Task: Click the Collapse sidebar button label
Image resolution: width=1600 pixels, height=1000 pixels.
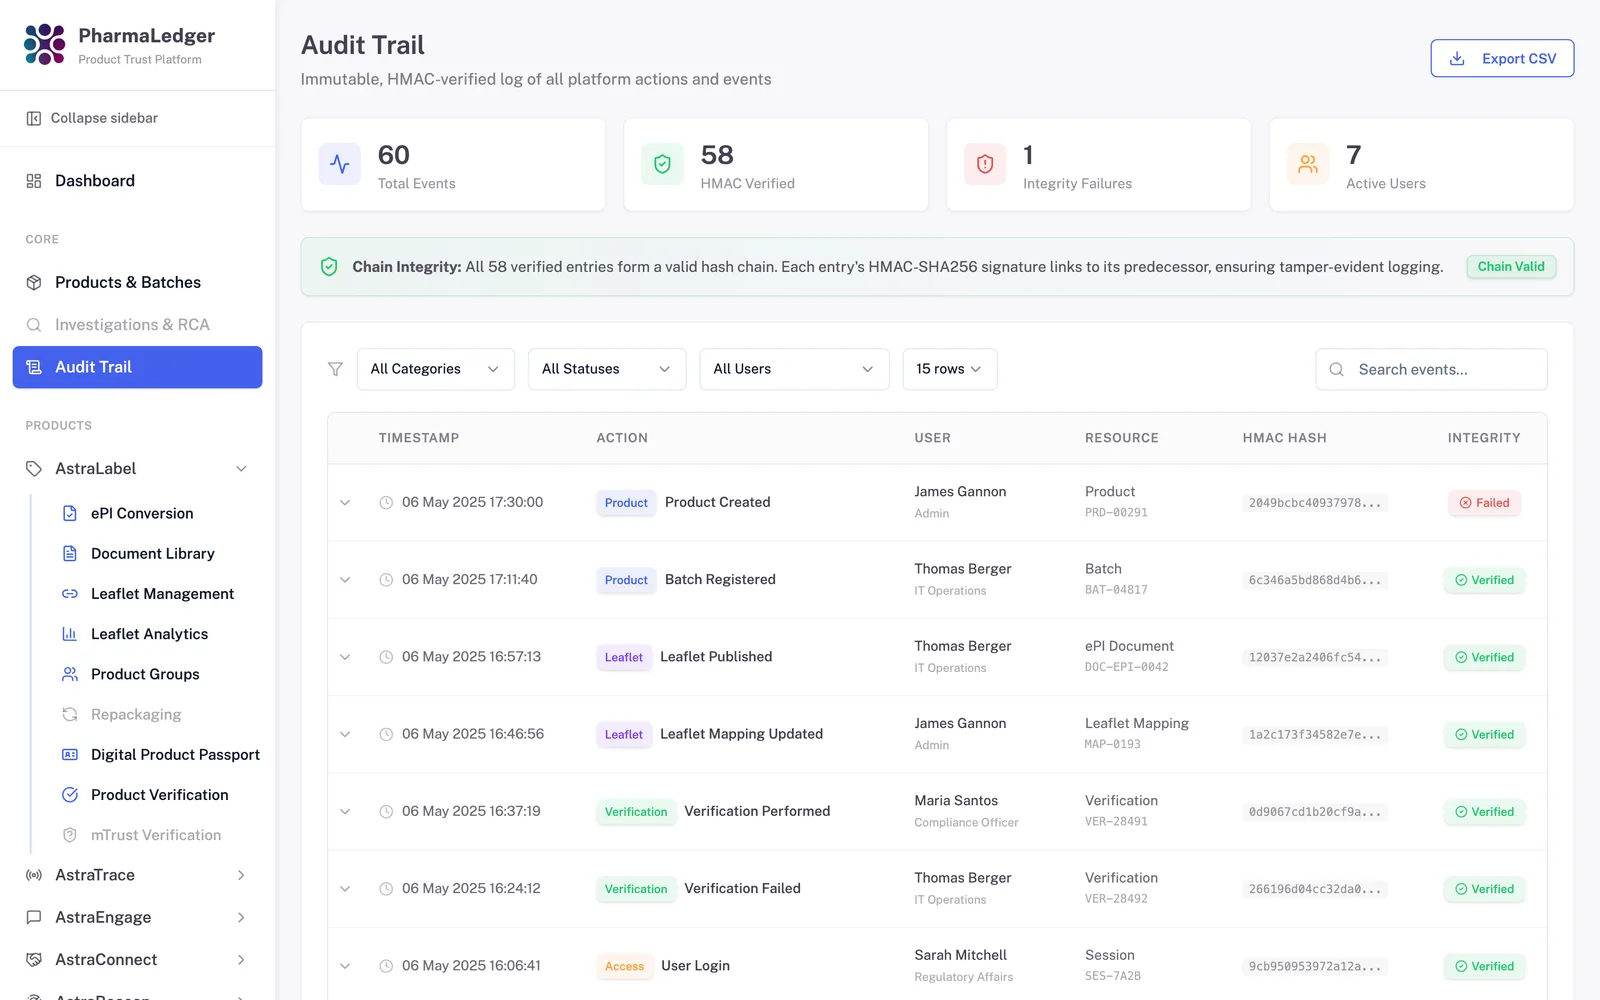Action: click(x=104, y=118)
